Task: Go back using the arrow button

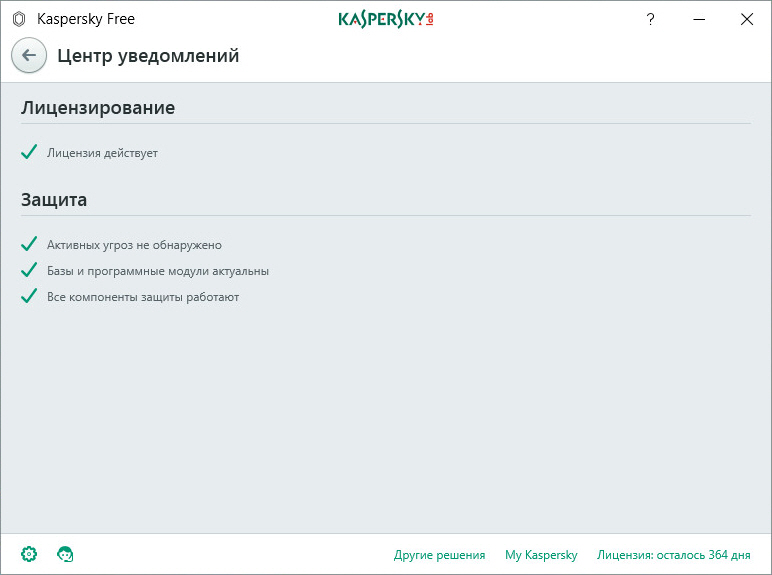Action: 29,55
